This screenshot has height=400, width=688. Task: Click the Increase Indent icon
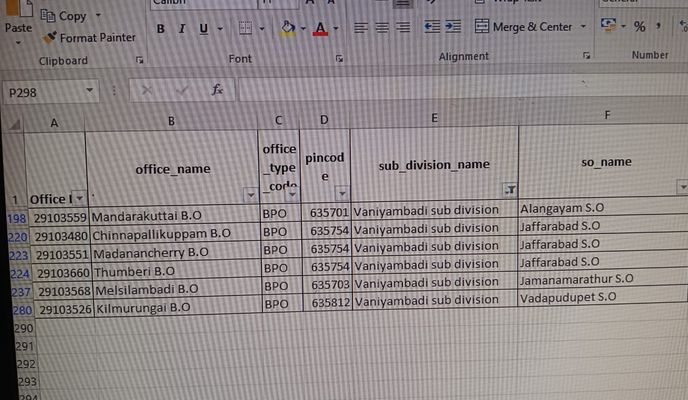click(453, 27)
